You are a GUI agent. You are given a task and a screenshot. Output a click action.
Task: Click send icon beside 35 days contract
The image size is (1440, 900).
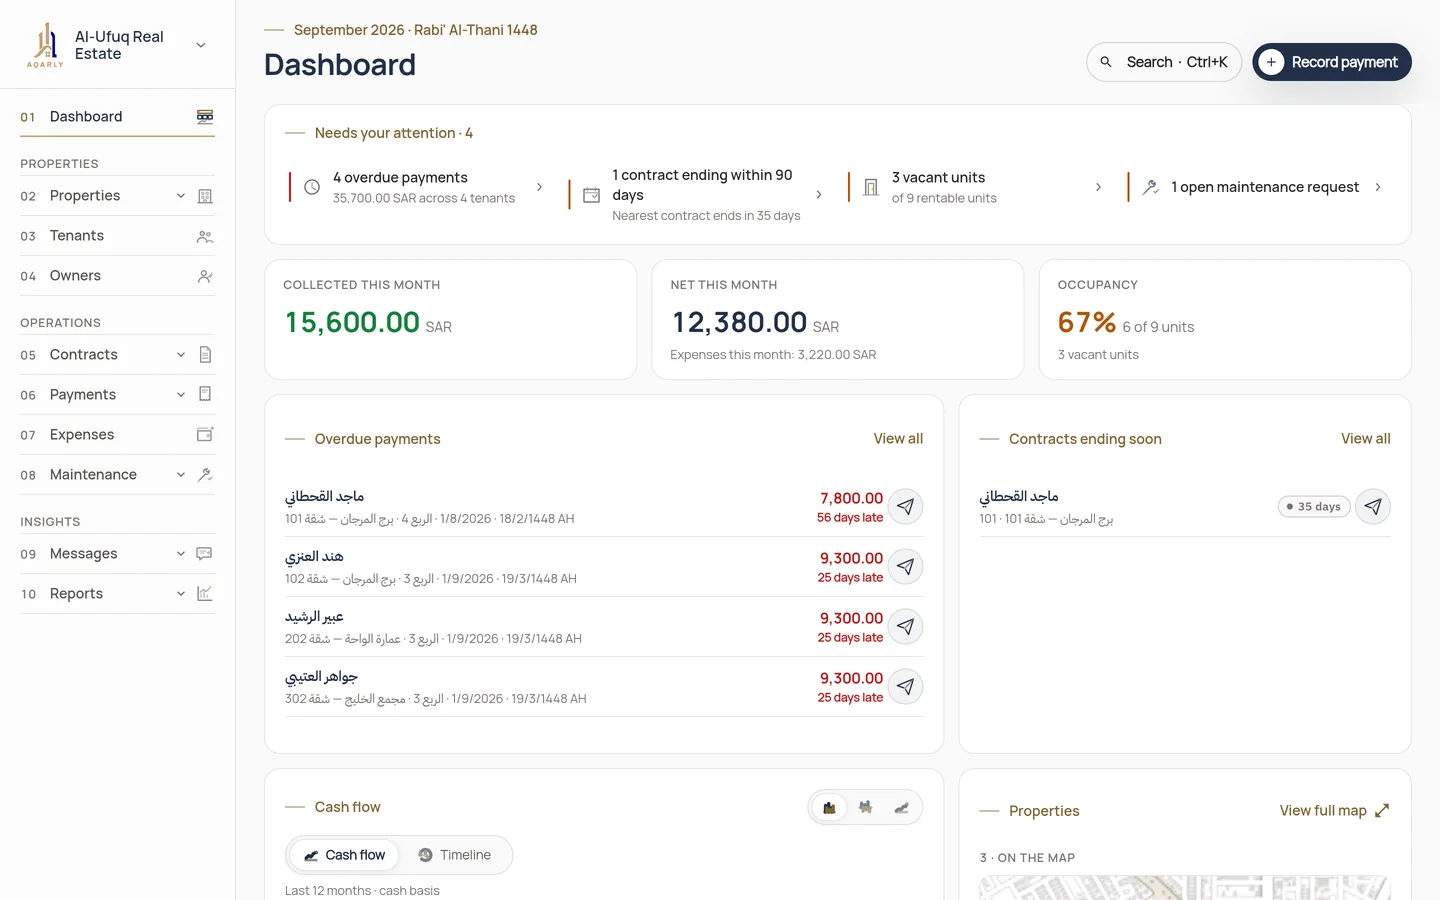[x=1373, y=507]
